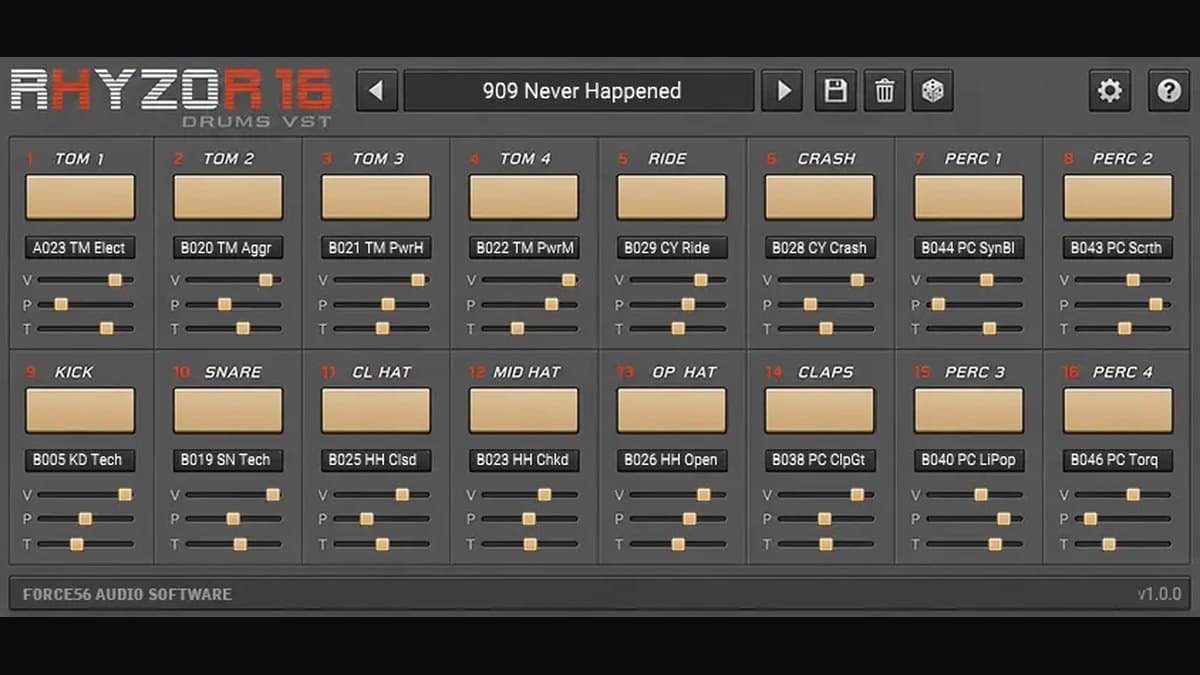
Task: Click the PERC 4 T slider
Action: (x=1123, y=544)
